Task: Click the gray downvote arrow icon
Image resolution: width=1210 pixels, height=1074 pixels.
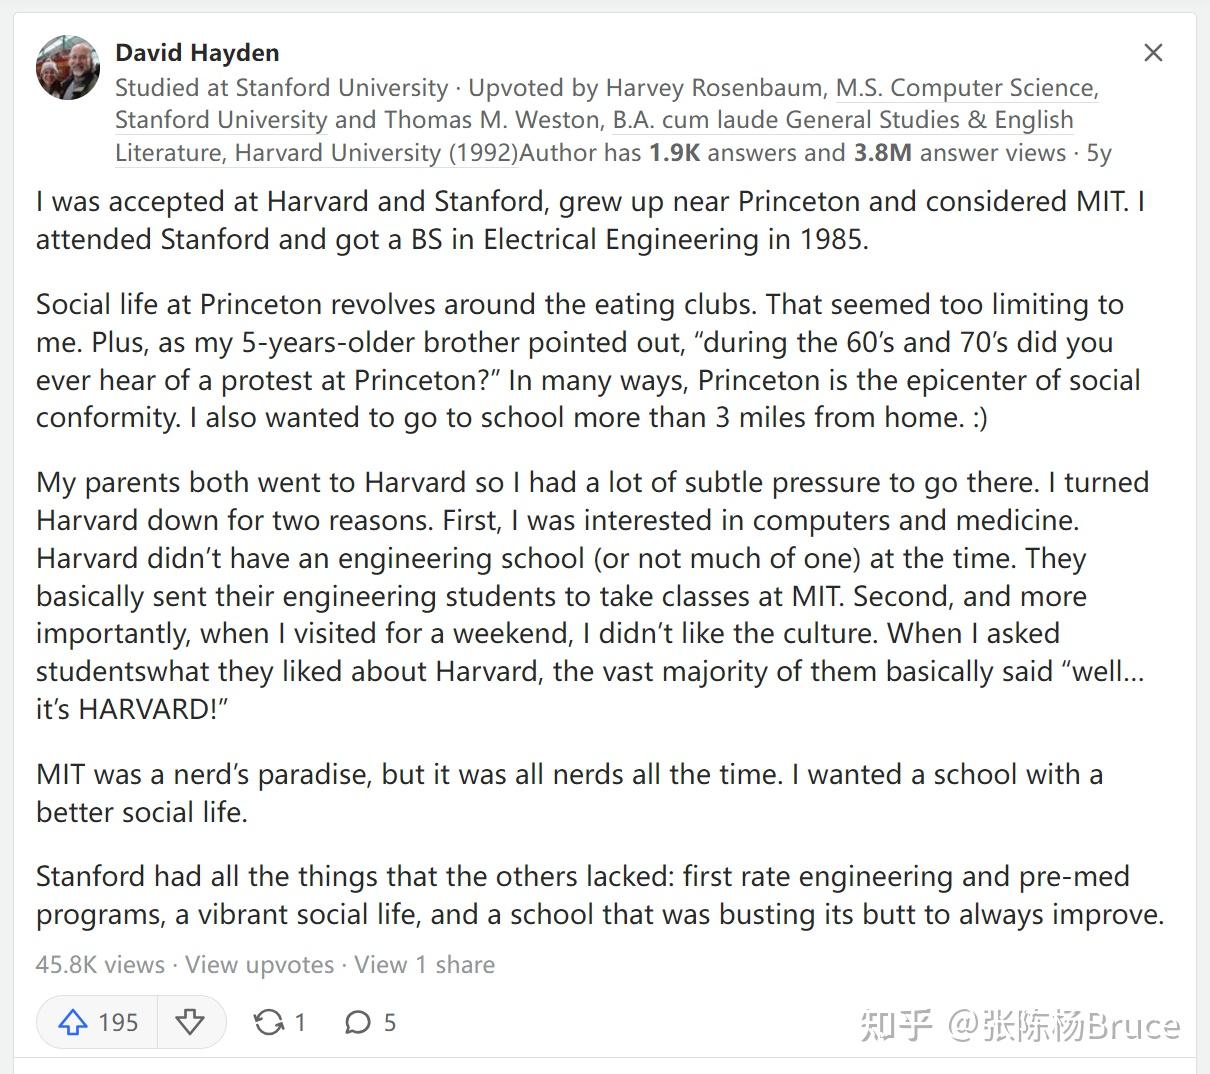Action: [x=190, y=1022]
